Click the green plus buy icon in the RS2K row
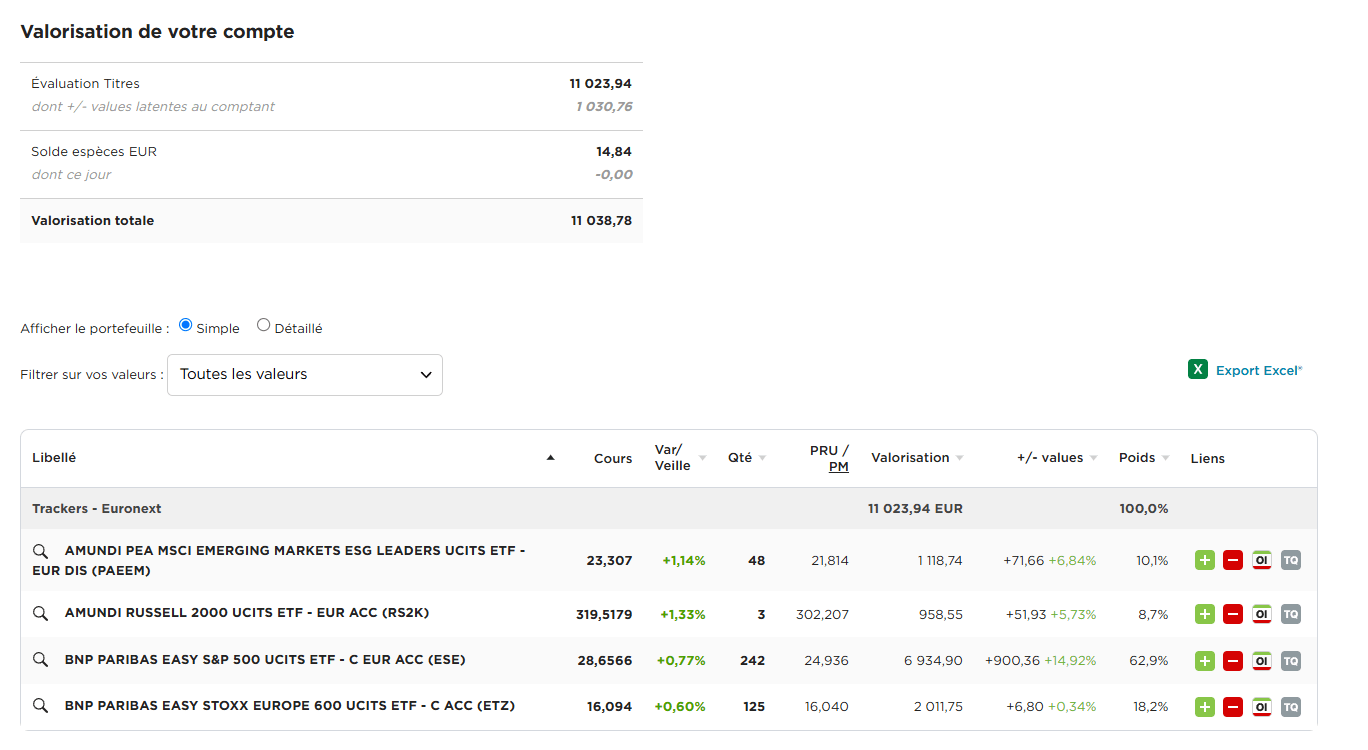This screenshot has height=750, width=1368. (x=1205, y=614)
